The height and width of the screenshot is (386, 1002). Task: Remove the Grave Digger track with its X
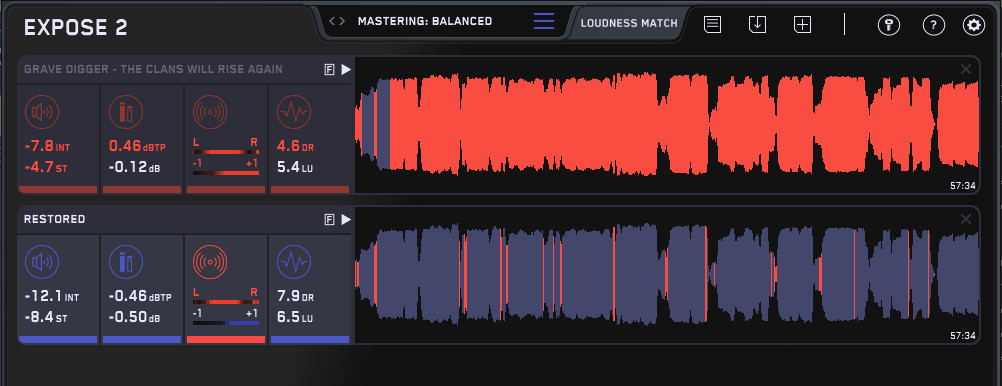coord(966,69)
